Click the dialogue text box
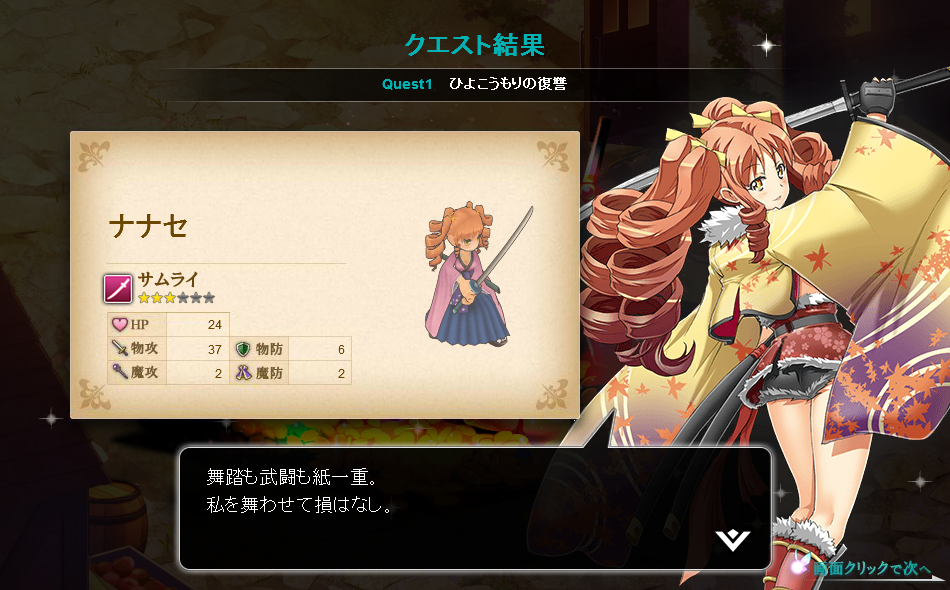 tap(475, 508)
